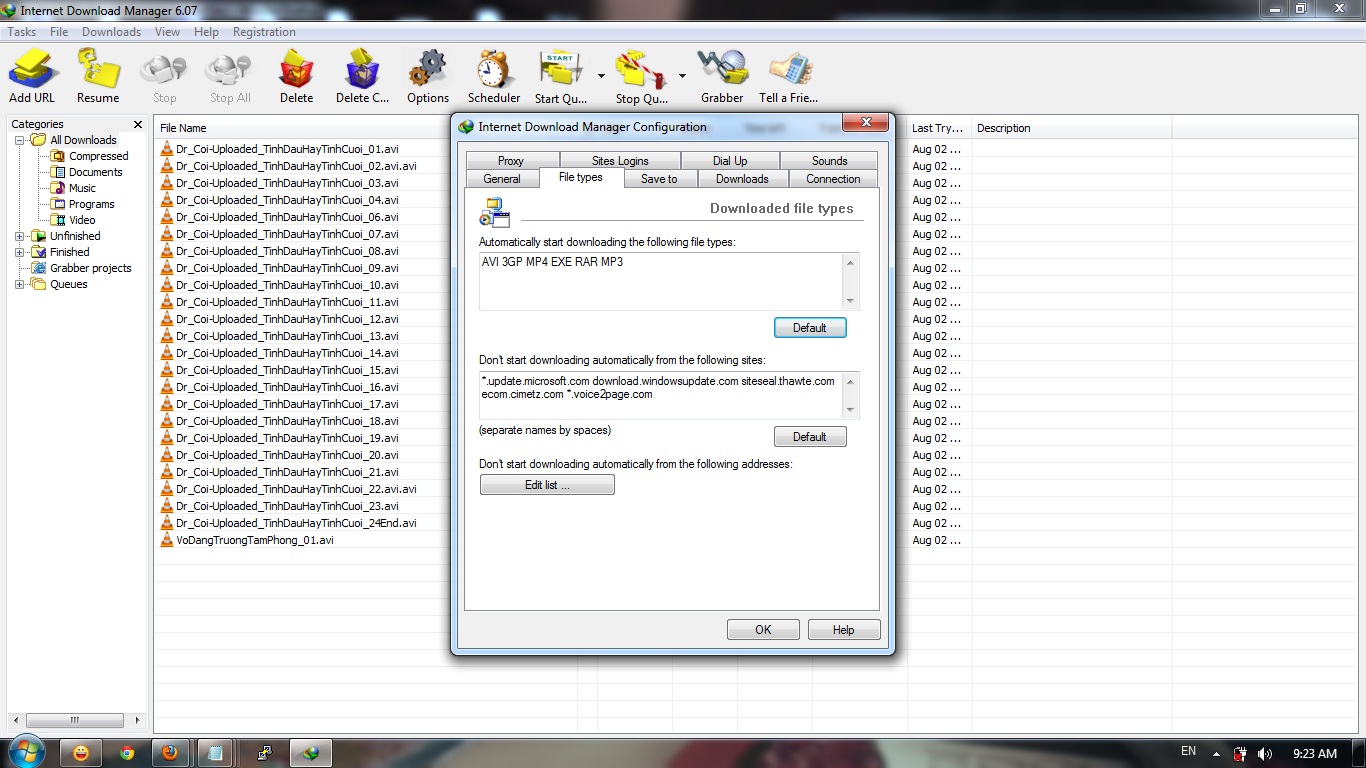The height and width of the screenshot is (768, 1366).
Task: Select Dr_Coi-Uploaded_TinhDauHayTinhCuoi_24End.avi row
Action: coord(288,523)
